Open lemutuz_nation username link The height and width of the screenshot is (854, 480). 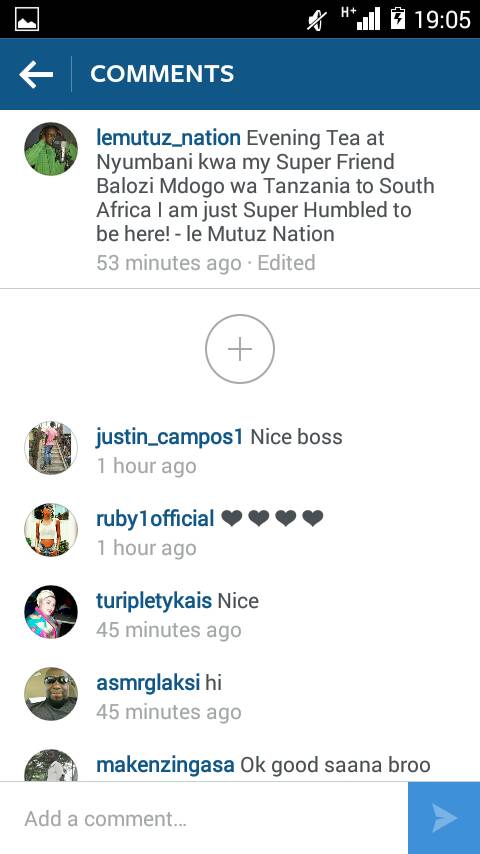(x=168, y=138)
